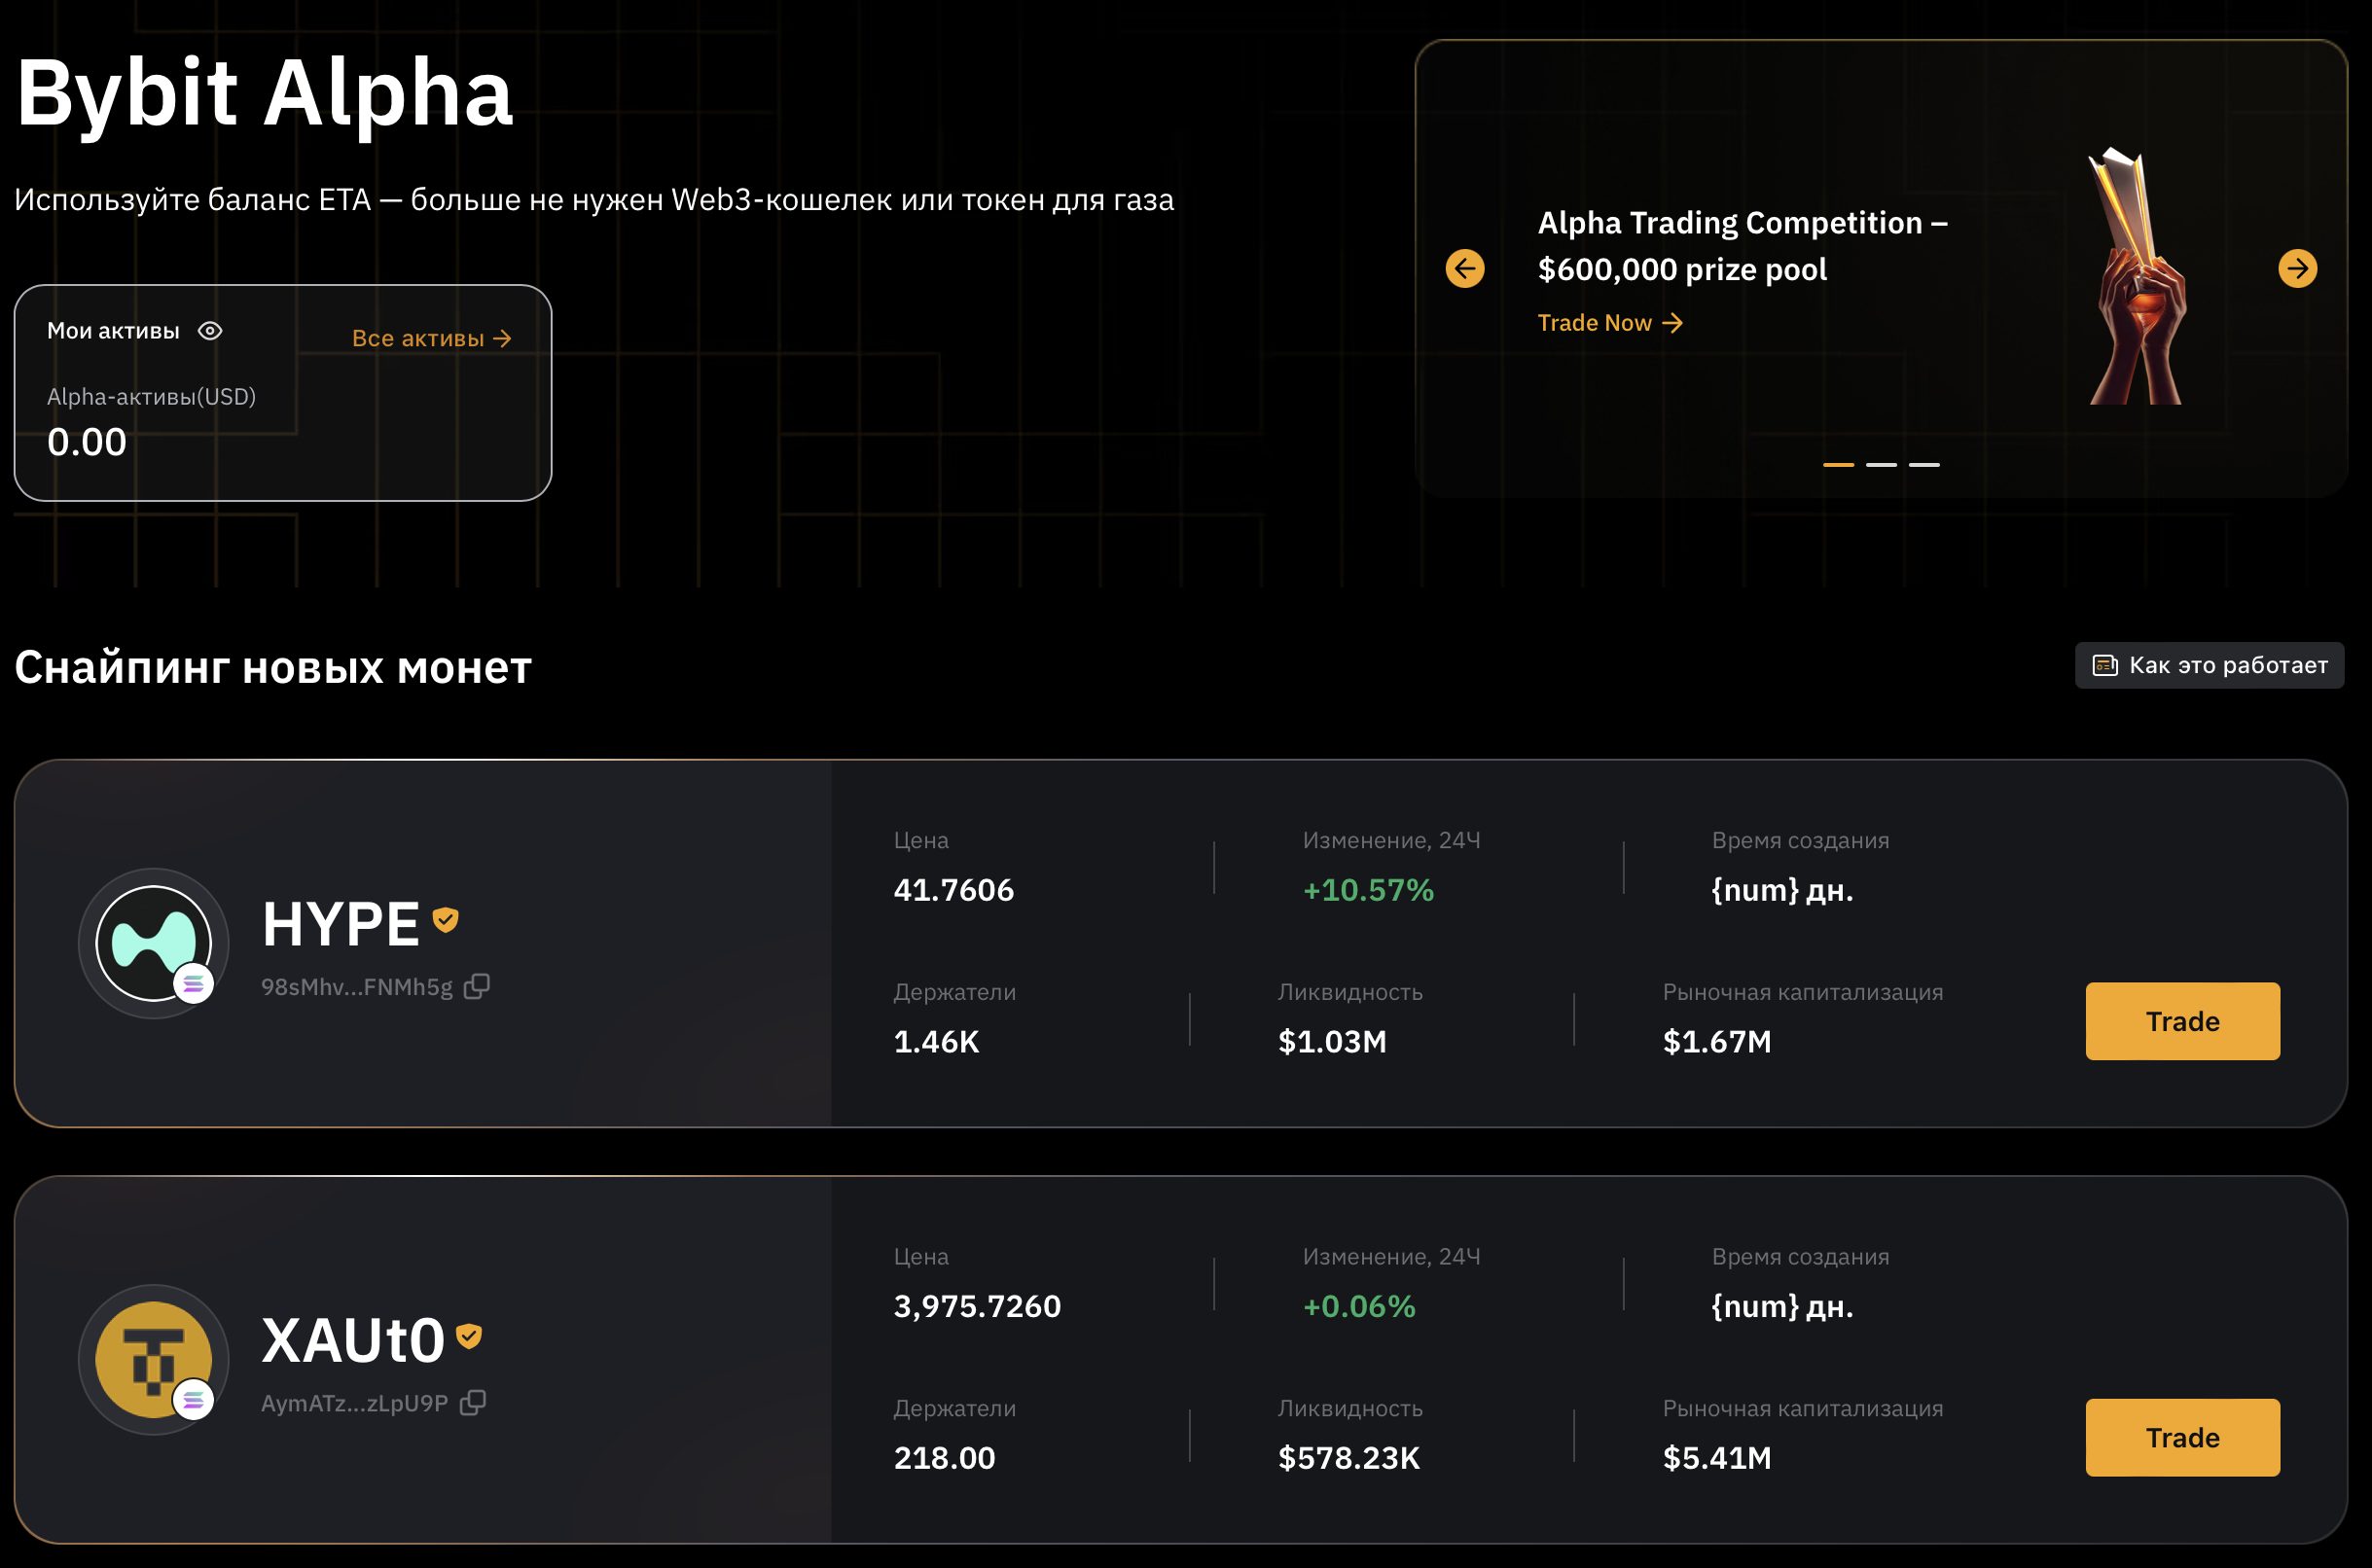Open Trade Now competition link
Screen dimensions: 2372x1568
click(1609, 323)
